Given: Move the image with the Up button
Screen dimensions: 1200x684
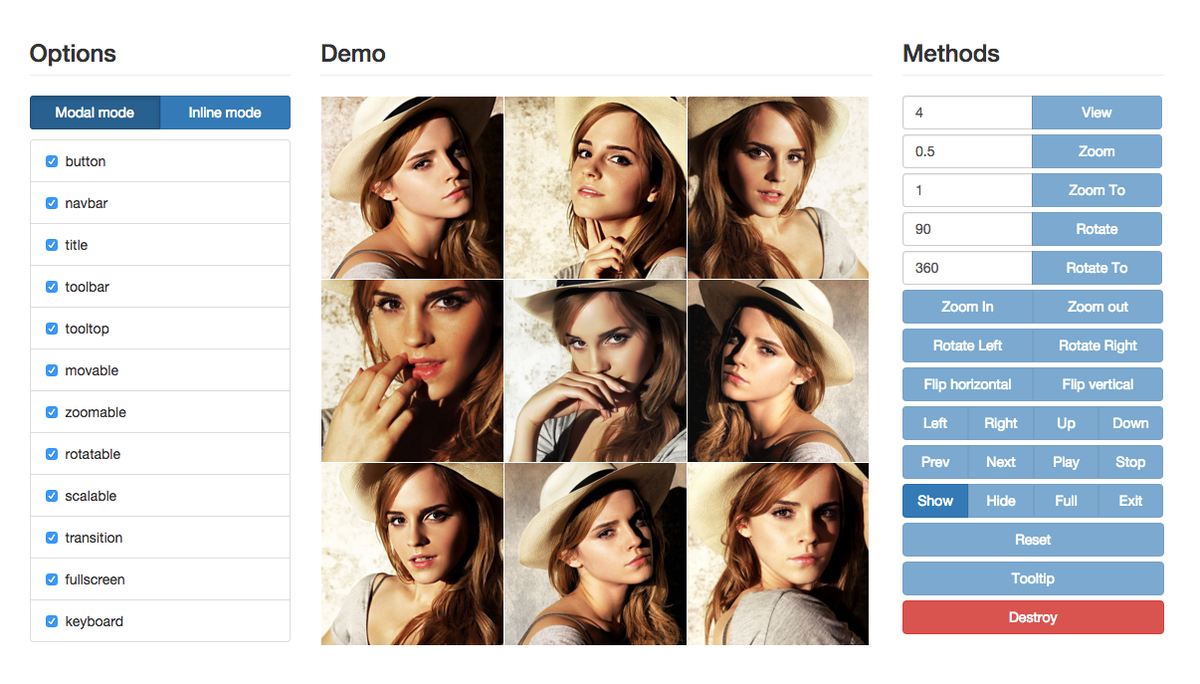Looking at the screenshot, I should [x=1066, y=424].
